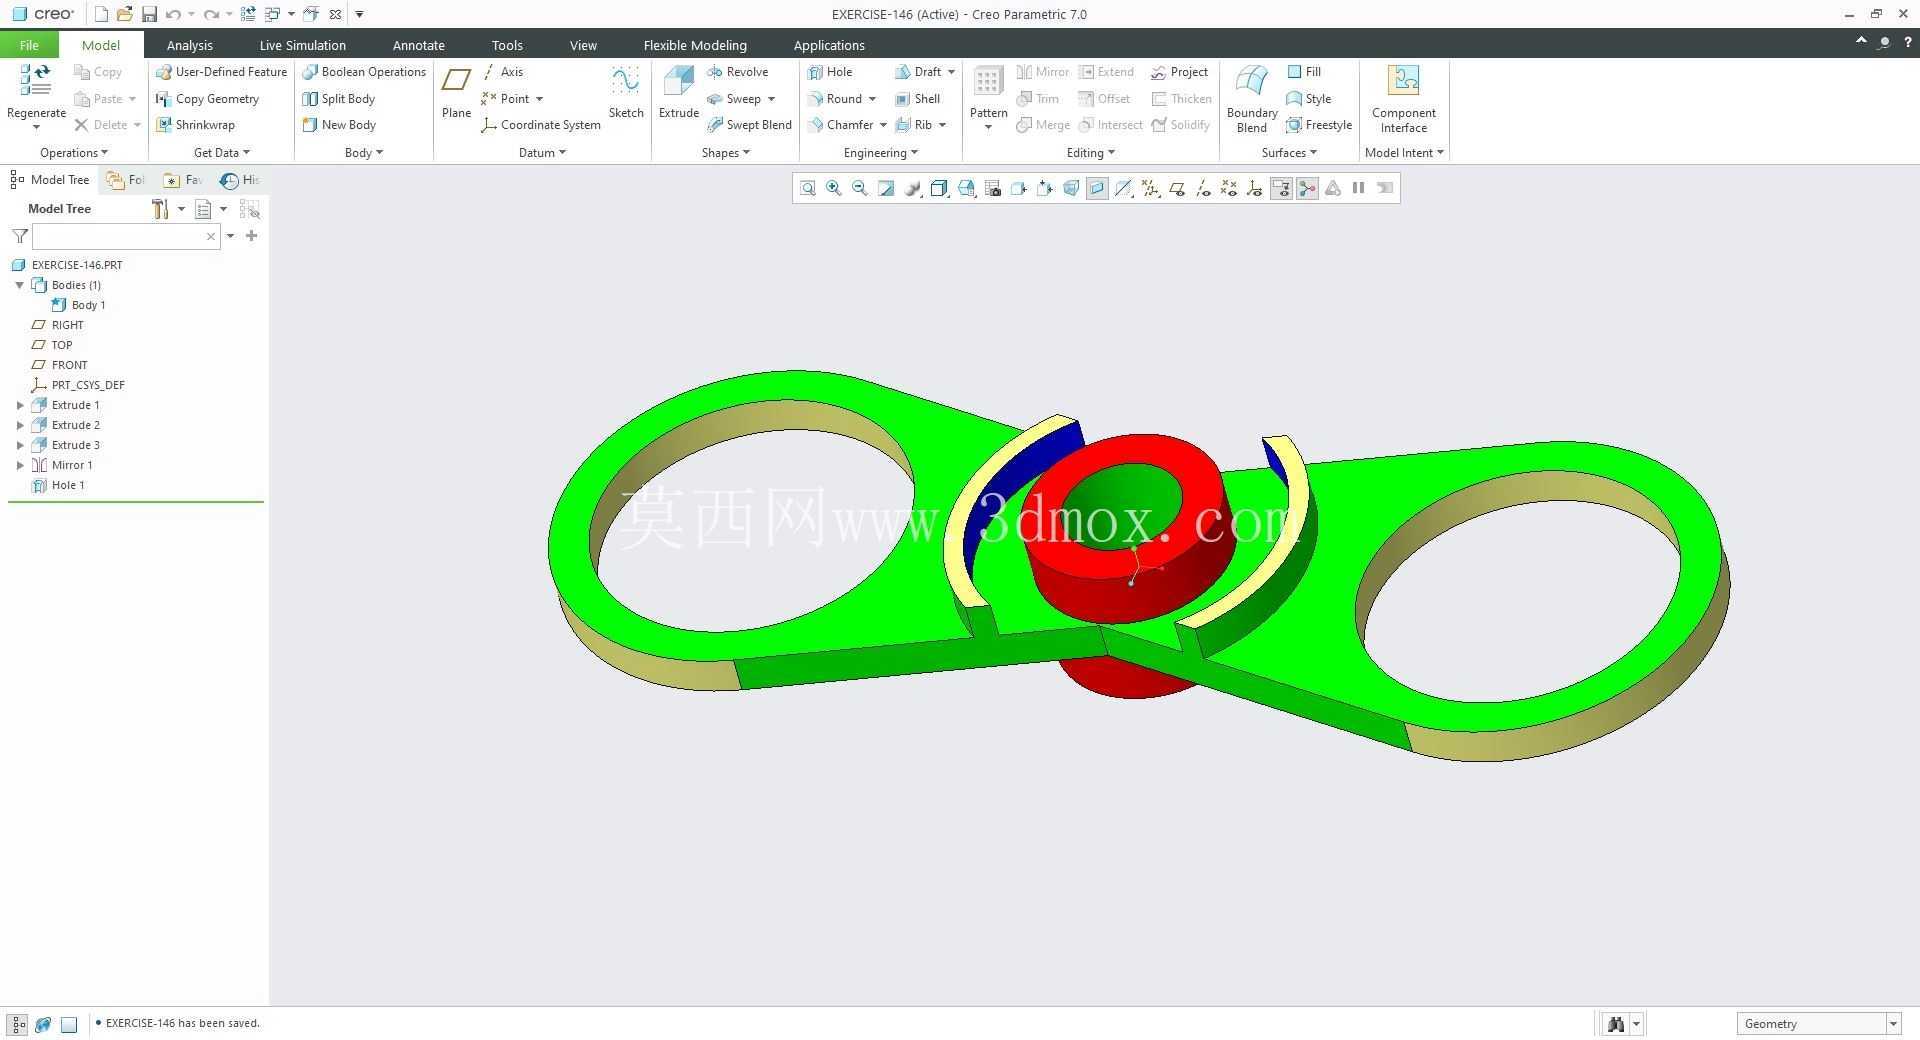1920x1040 pixels.
Task: Pause simulation in graphics toolbar
Action: [x=1359, y=188]
